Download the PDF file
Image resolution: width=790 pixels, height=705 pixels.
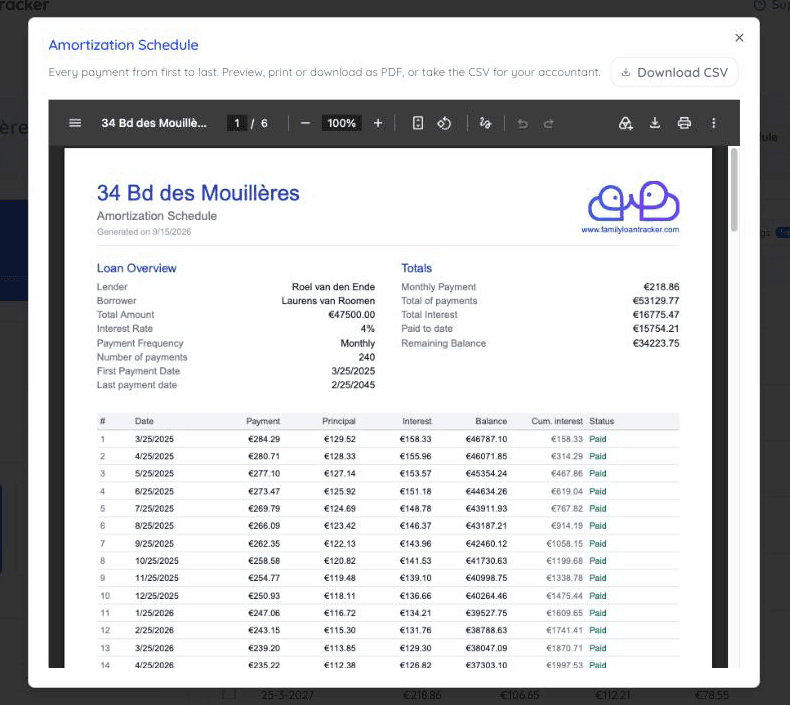point(654,123)
